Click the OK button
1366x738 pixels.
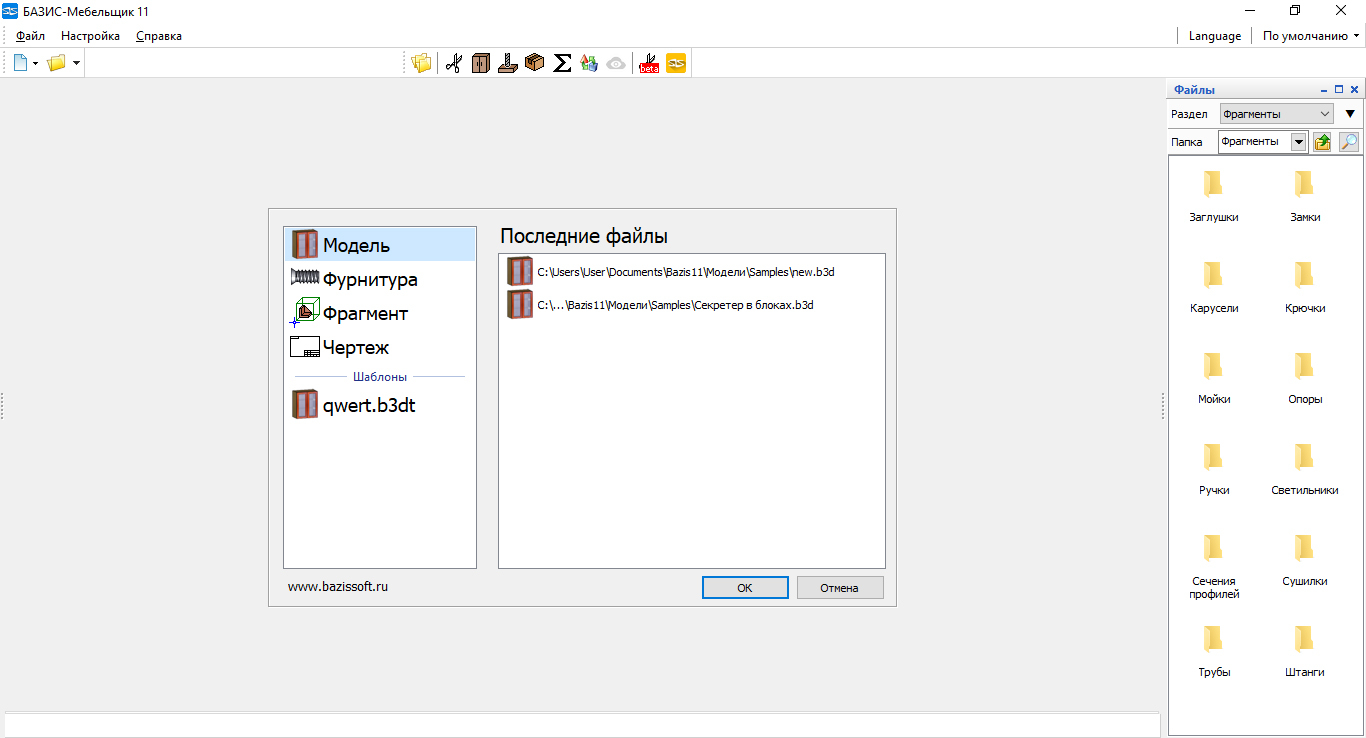tap(745, 588)
